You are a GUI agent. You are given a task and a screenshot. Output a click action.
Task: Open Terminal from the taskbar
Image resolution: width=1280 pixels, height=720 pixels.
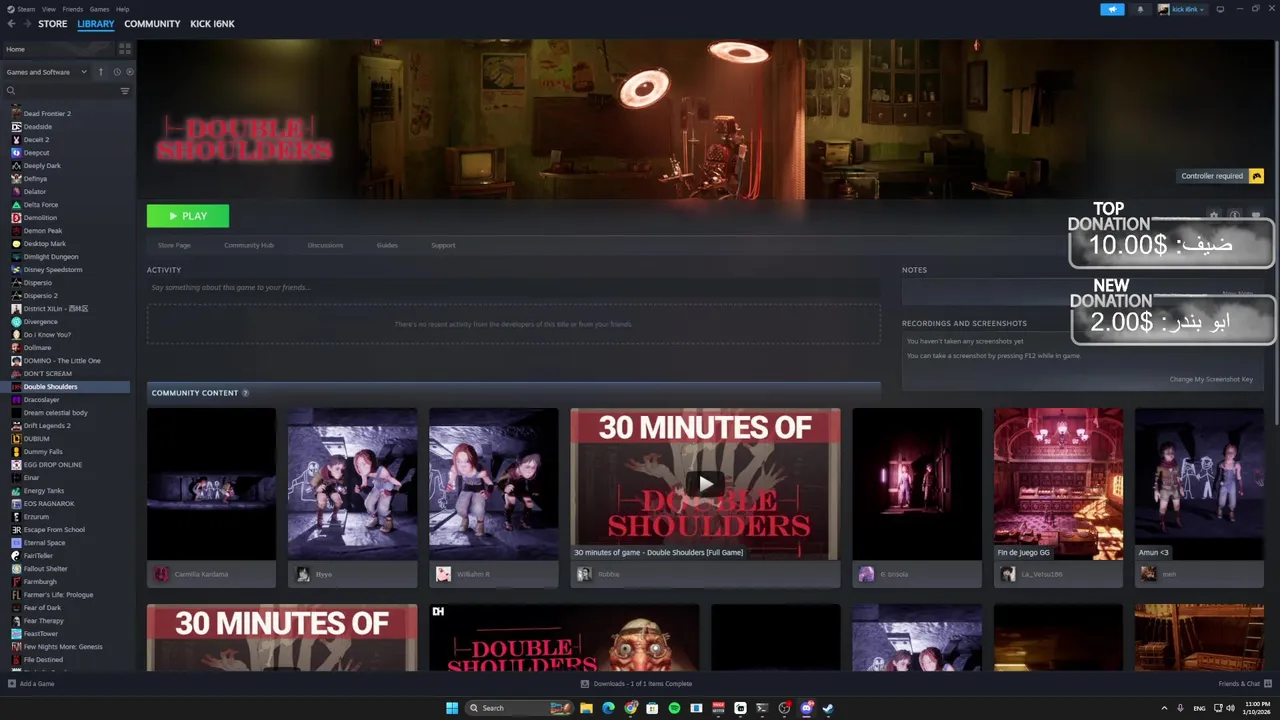tap(763, 708)
